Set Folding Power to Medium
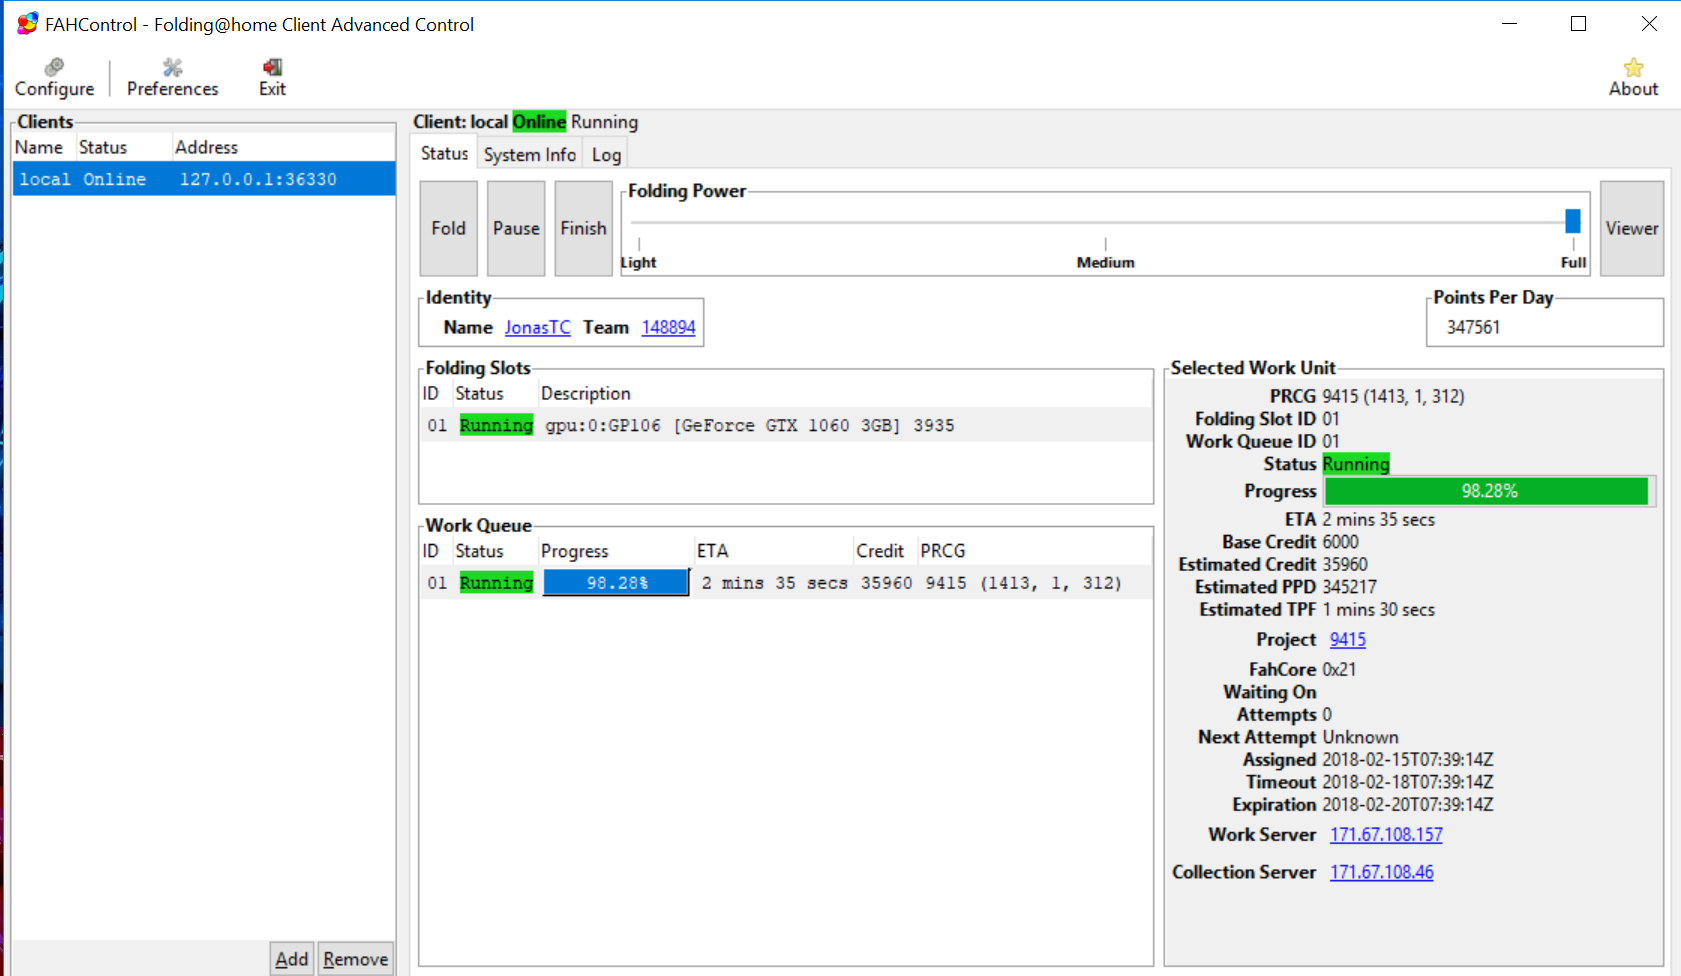The height and width of the screenshot is (976, 1681). point(1105,262)
